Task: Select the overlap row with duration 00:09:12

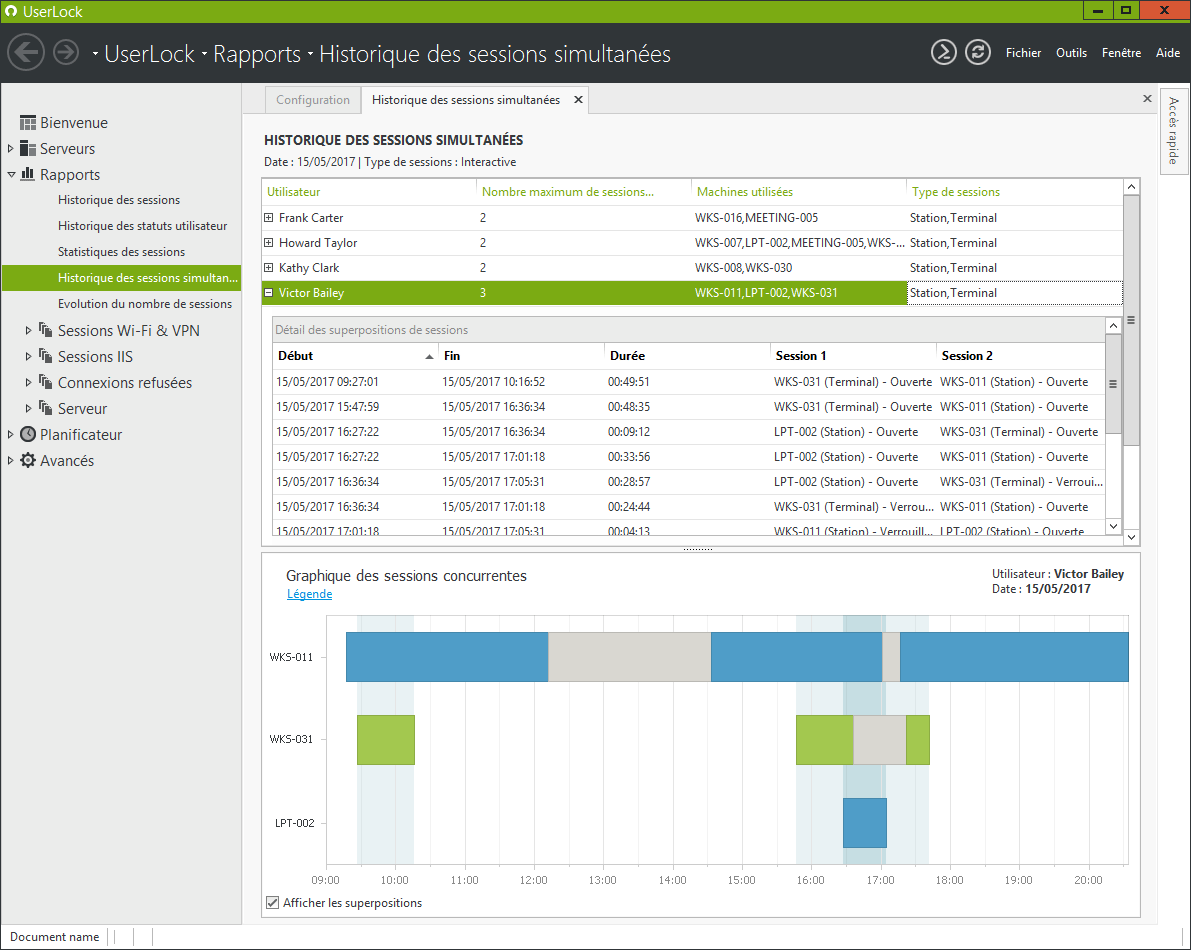Action: (689, 431)
